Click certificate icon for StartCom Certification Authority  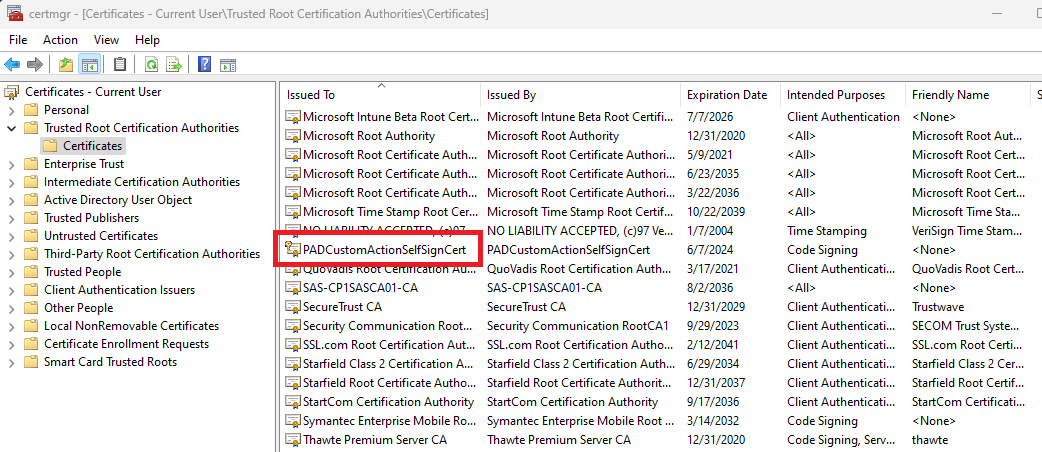292,402
